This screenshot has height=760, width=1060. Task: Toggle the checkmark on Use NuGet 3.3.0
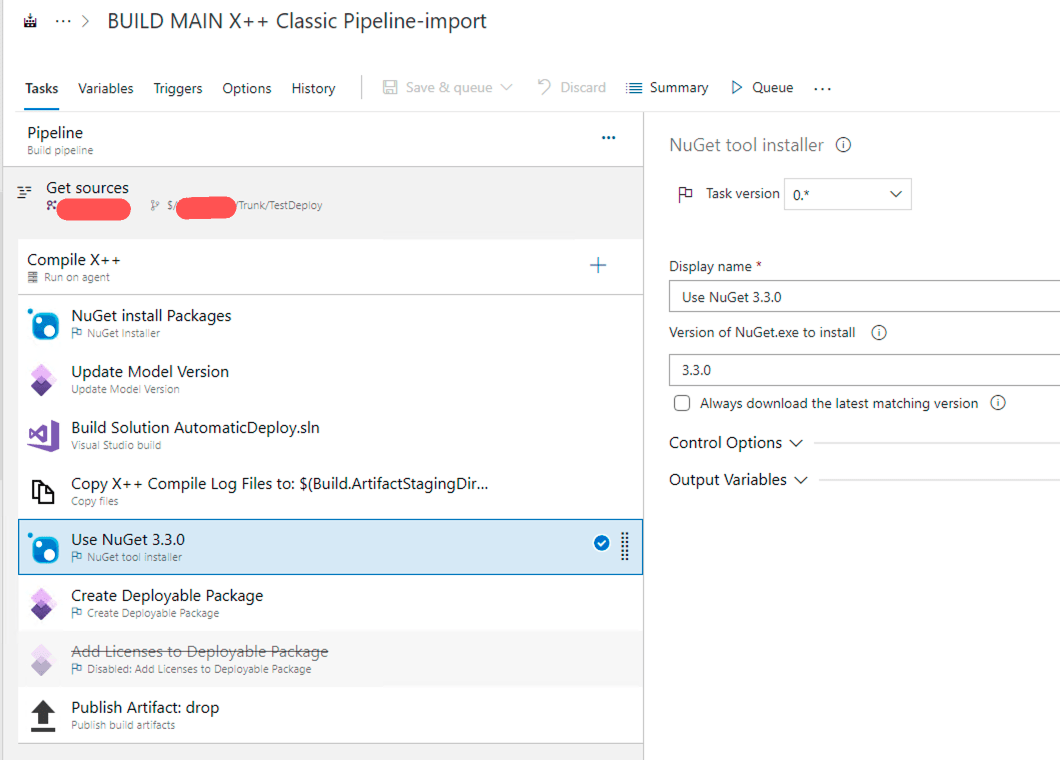(x=601, y=543)
